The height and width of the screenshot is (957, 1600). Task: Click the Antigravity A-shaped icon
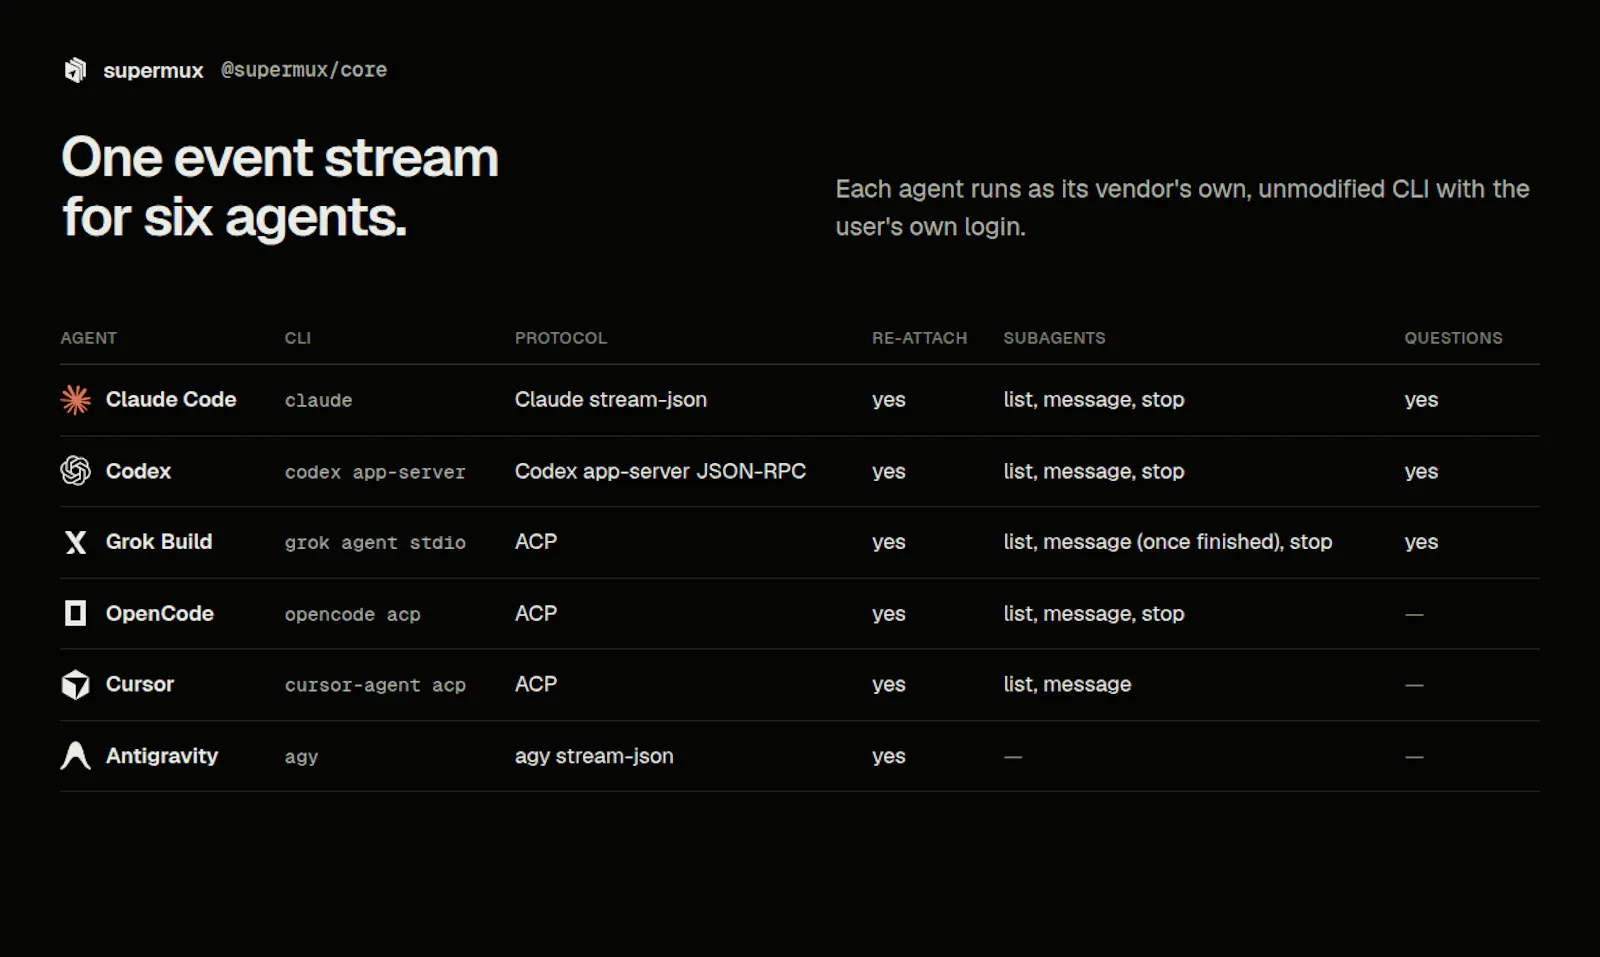[75, 756]
